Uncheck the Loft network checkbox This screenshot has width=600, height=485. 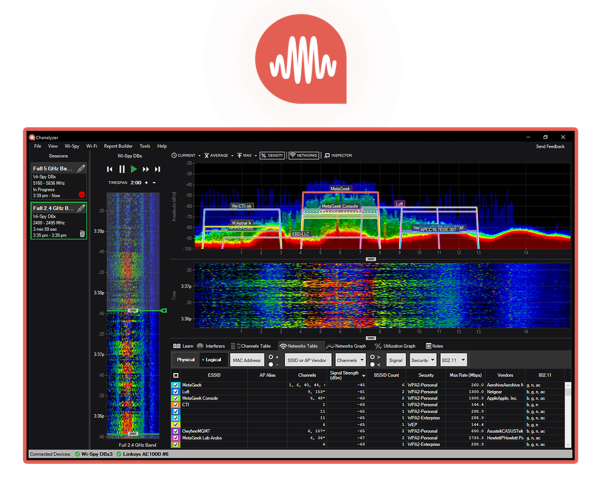pyautogui.click(x=176, y=392)
